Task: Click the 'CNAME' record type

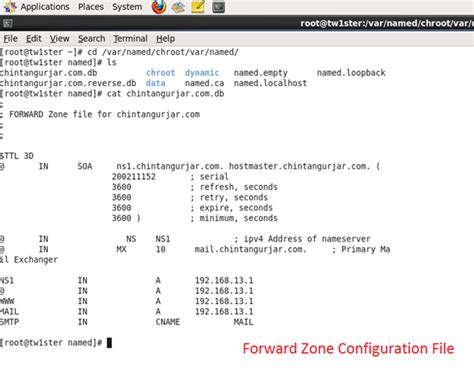Action: pos(168,322)
